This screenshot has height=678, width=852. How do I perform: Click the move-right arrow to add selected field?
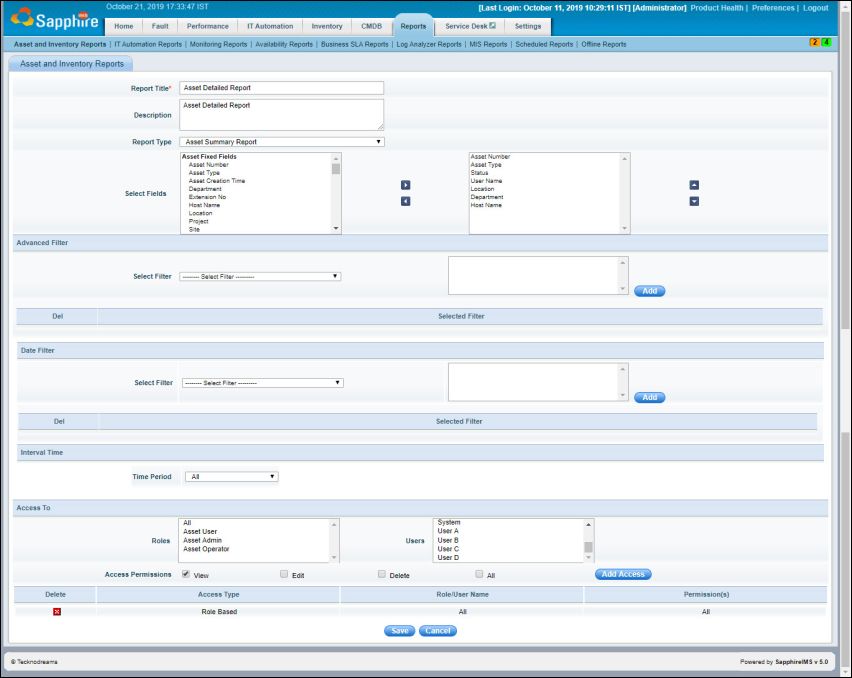click(405, 185)
